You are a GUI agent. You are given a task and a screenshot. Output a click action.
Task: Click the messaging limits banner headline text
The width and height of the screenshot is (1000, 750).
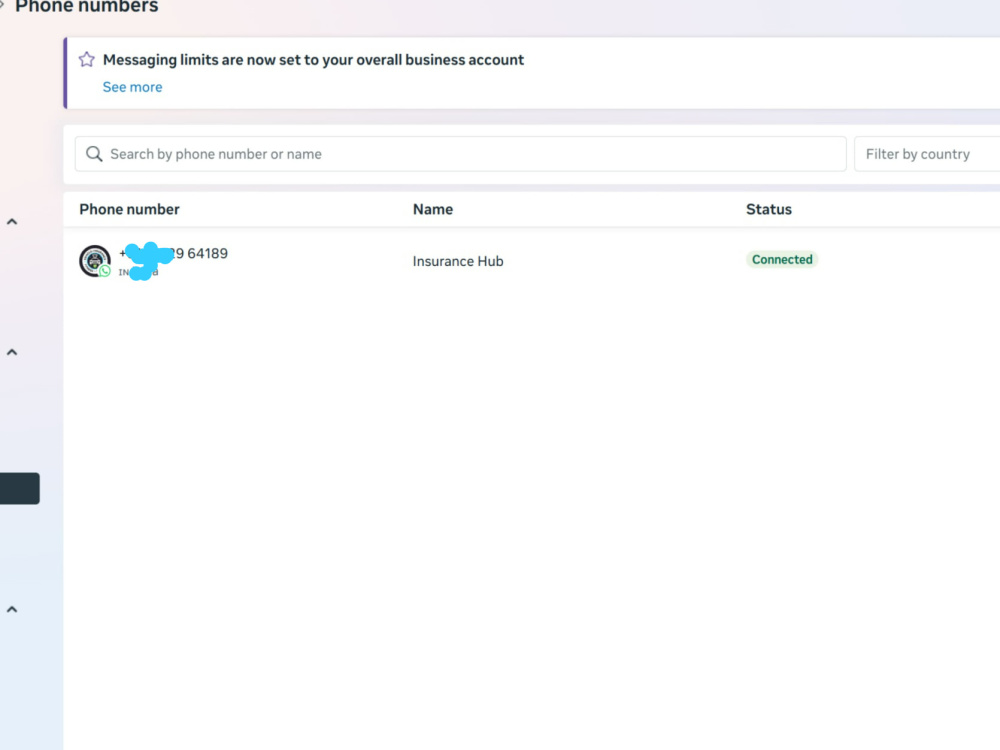pyautogui.click(x=313, y=60)
